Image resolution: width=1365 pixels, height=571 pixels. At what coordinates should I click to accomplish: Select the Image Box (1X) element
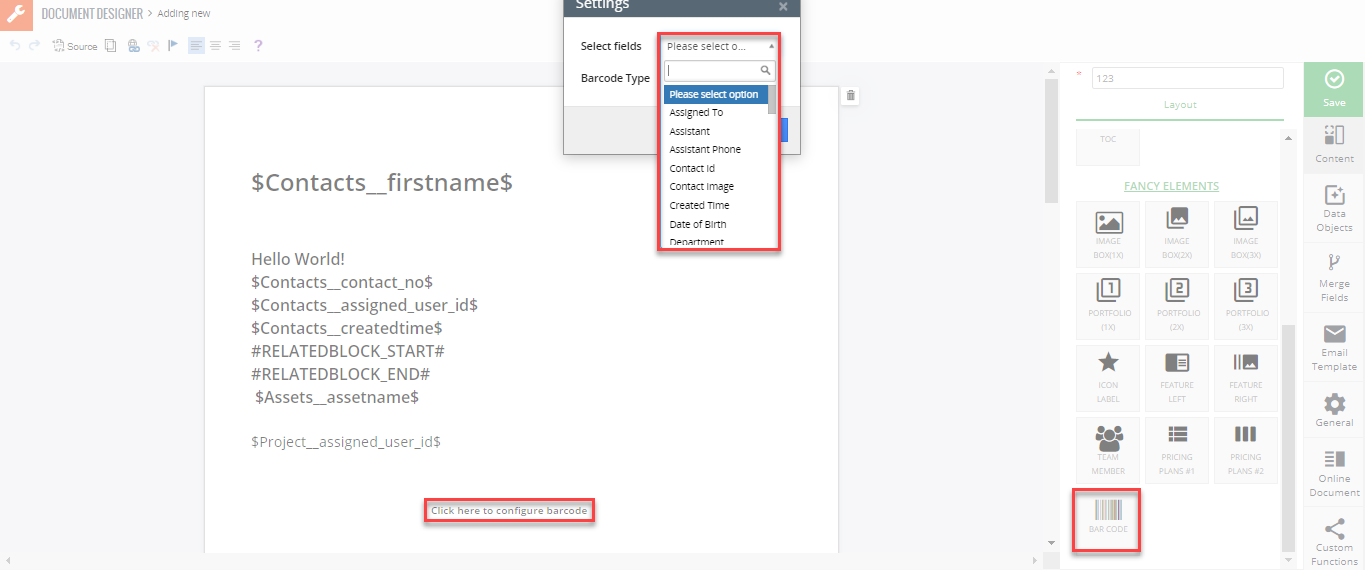point(1108,234)
